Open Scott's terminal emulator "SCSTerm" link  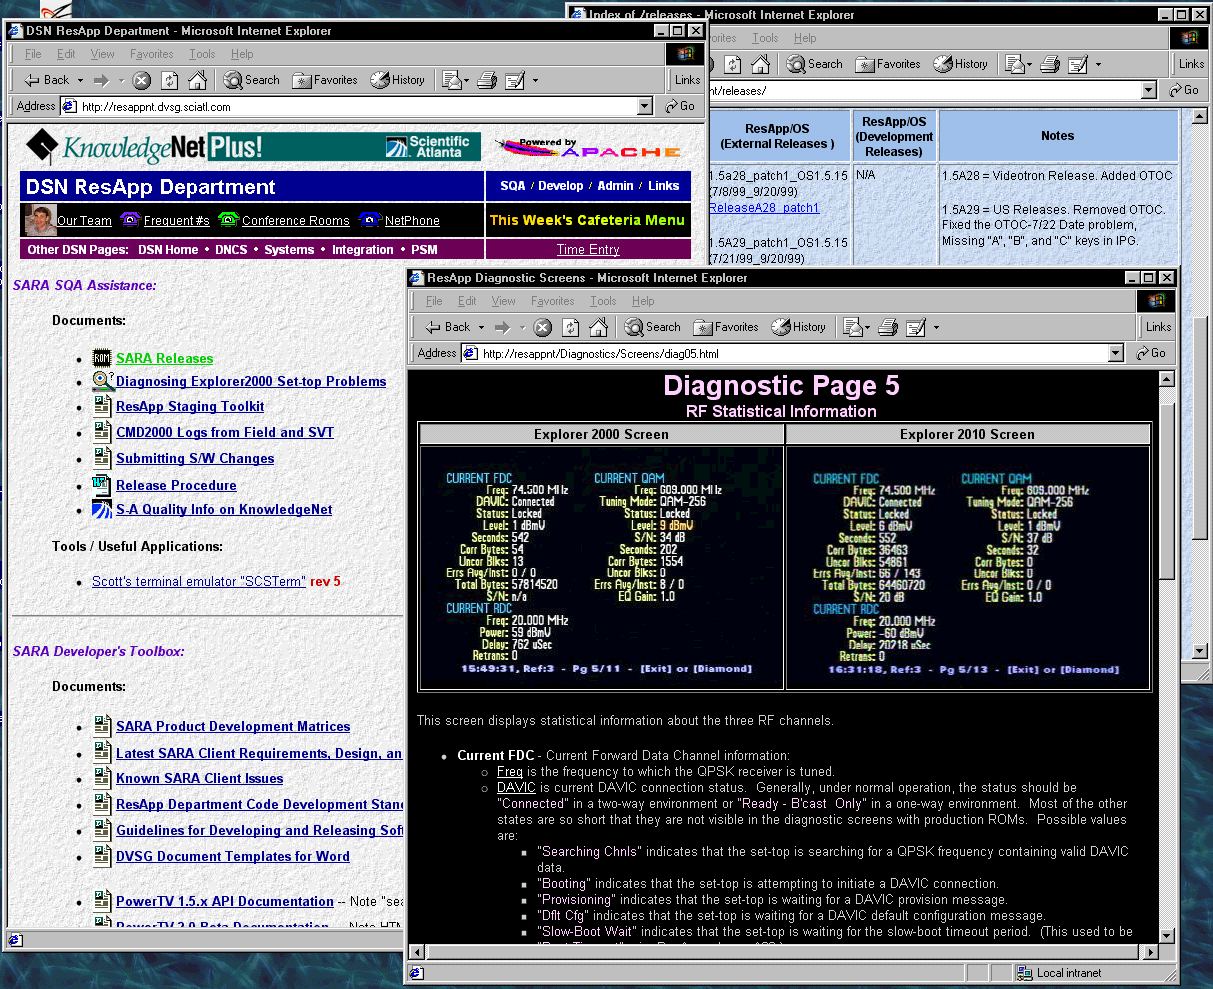point(199,581)
